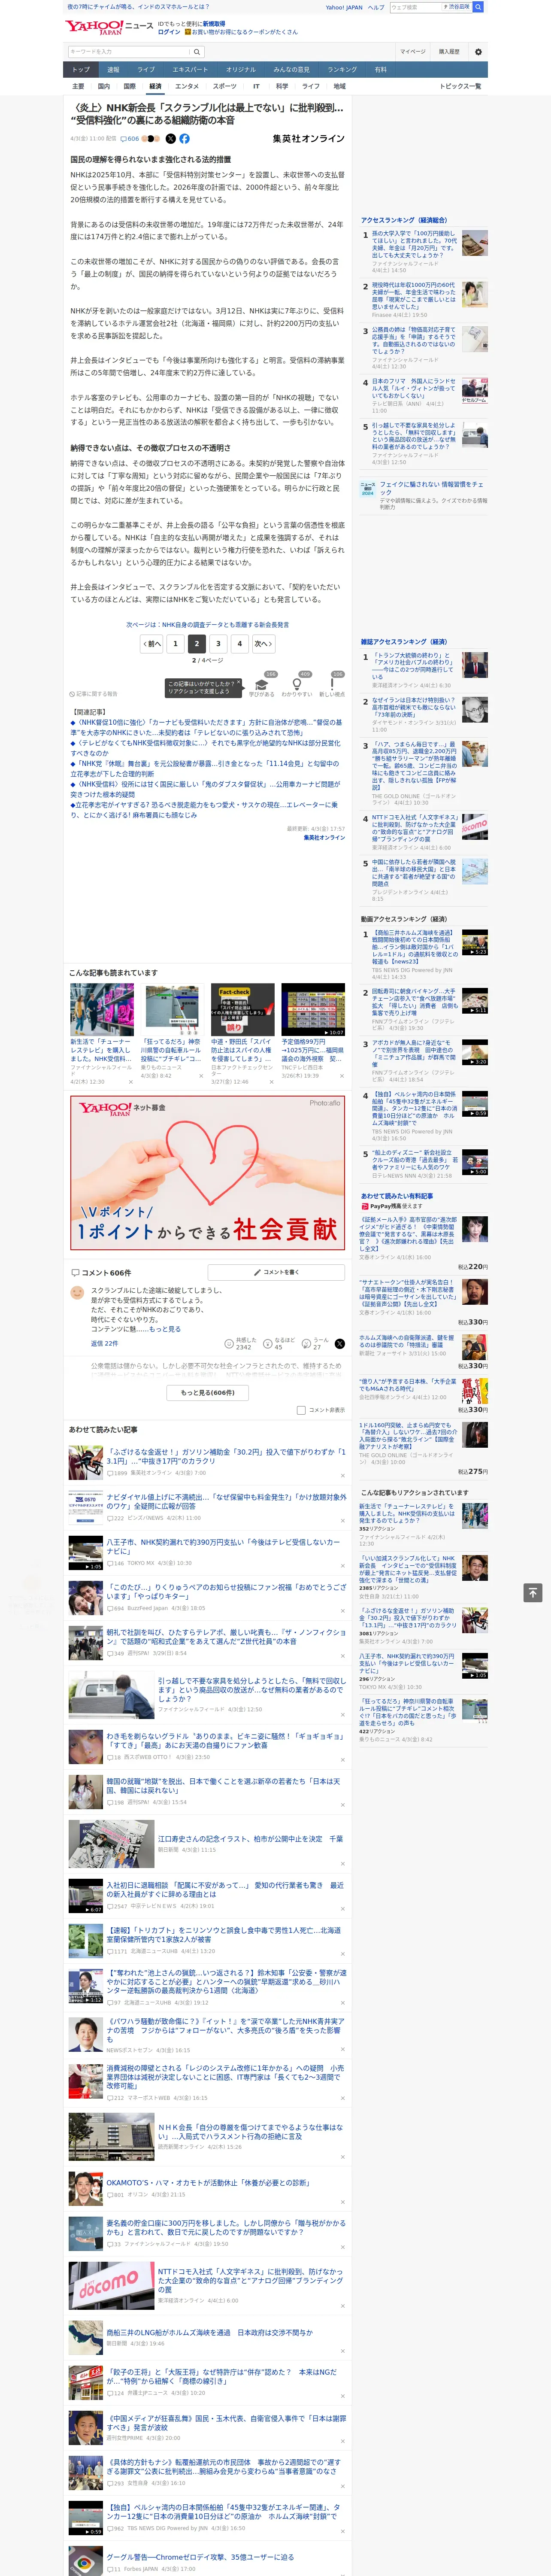Click the keyword search magnifier icon

point(197,52)
